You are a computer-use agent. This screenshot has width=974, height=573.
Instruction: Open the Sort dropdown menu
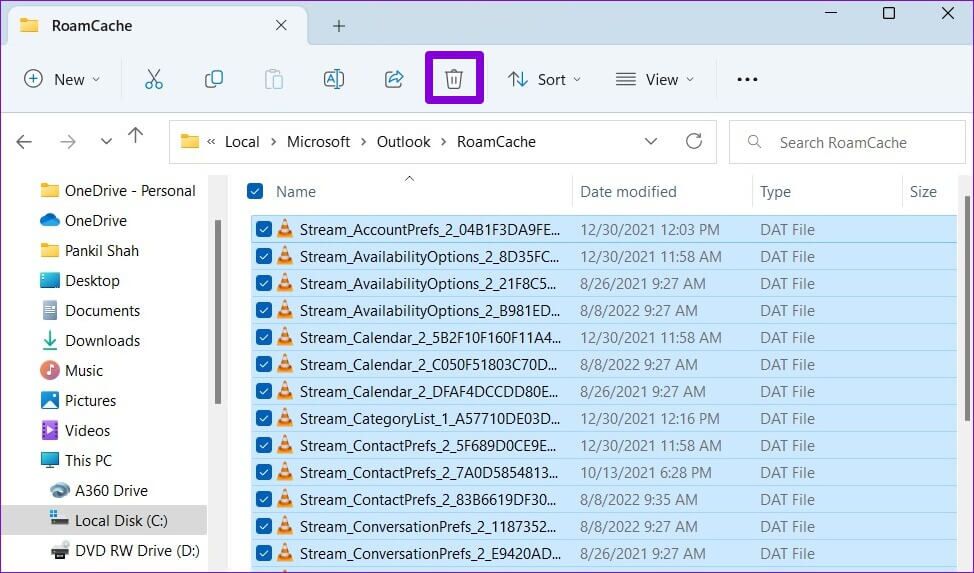tap(544, 79)
